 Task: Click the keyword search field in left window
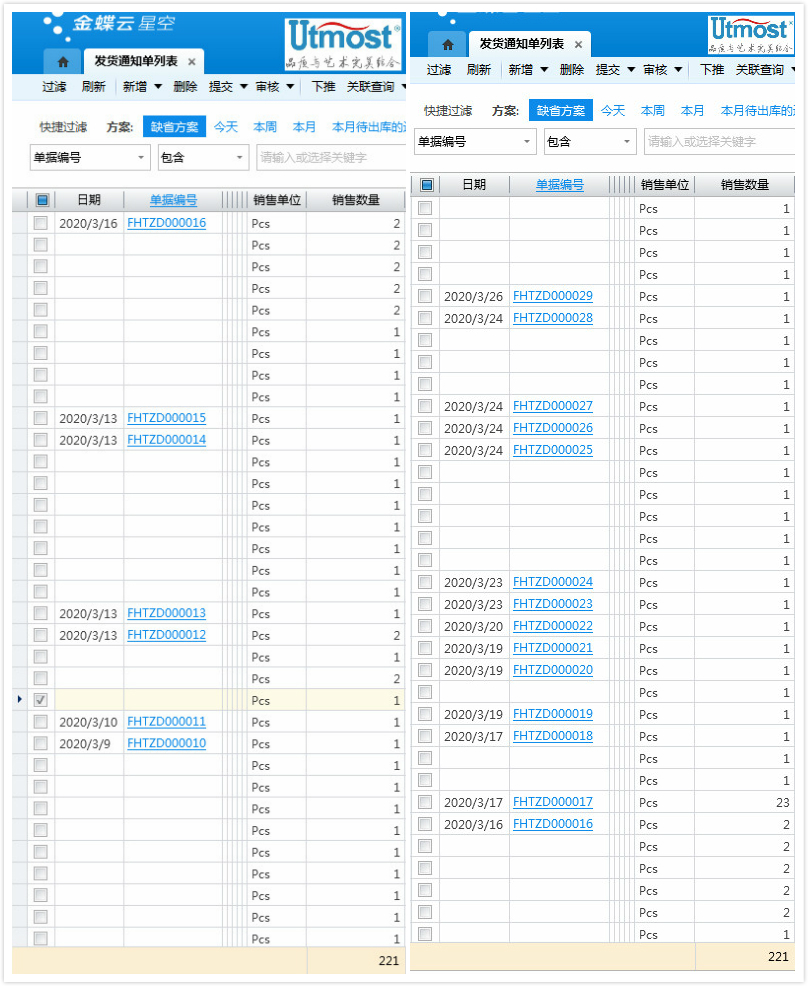330,158
